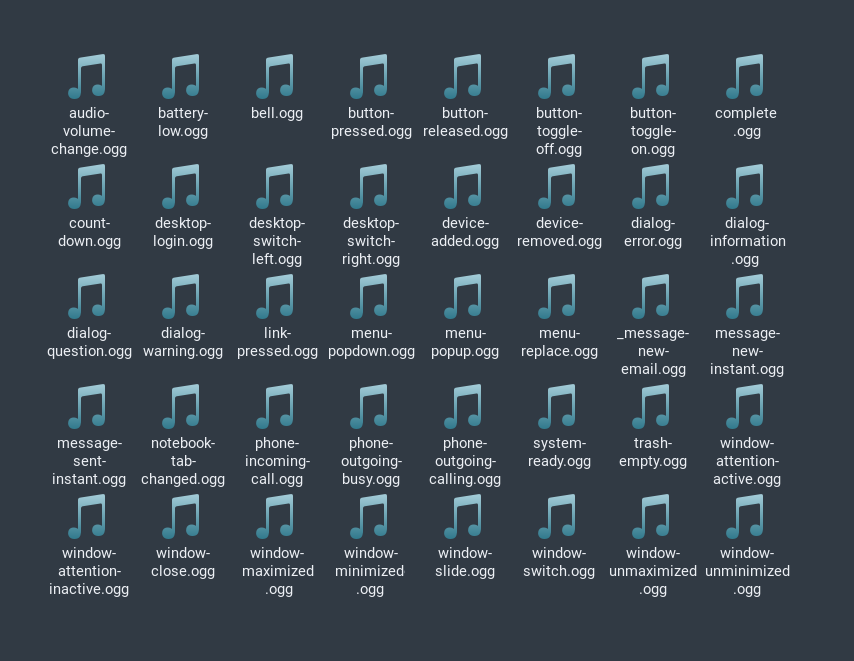Select desktop-switch-right.ogg icon
Image resolution: width=854 pixels, height=661 pixels.
(x=369, y=186)
